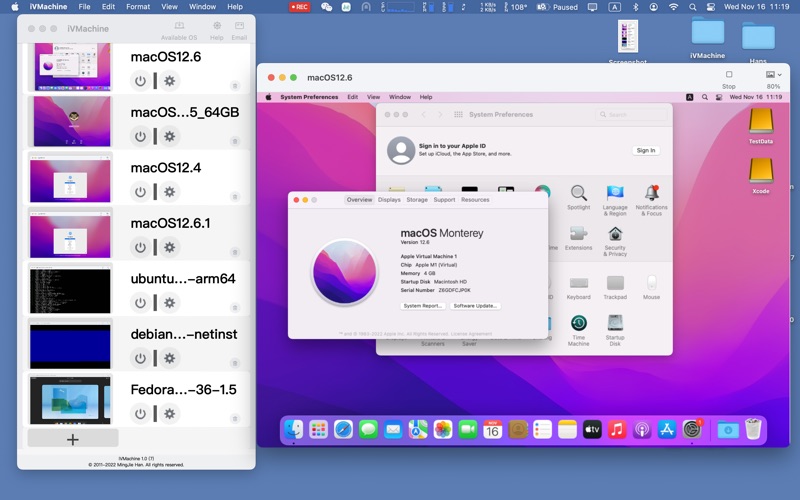Open Startup Disk preferences pane
The height and width of the screenshot is (500, 800).
point(615,330)
